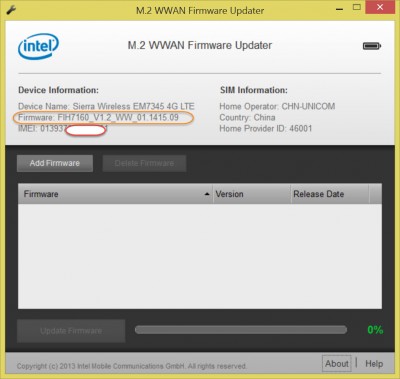Viewport: 400px width, 379px height.
Task: Minimize the Firmware Updater window
Action: click(339, 8)
